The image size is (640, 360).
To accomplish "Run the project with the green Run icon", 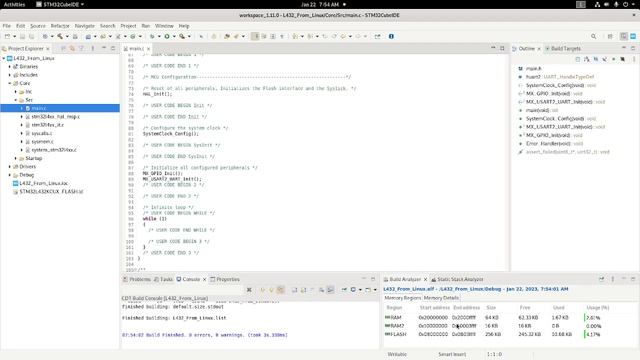I will click(x=167, y=36).
